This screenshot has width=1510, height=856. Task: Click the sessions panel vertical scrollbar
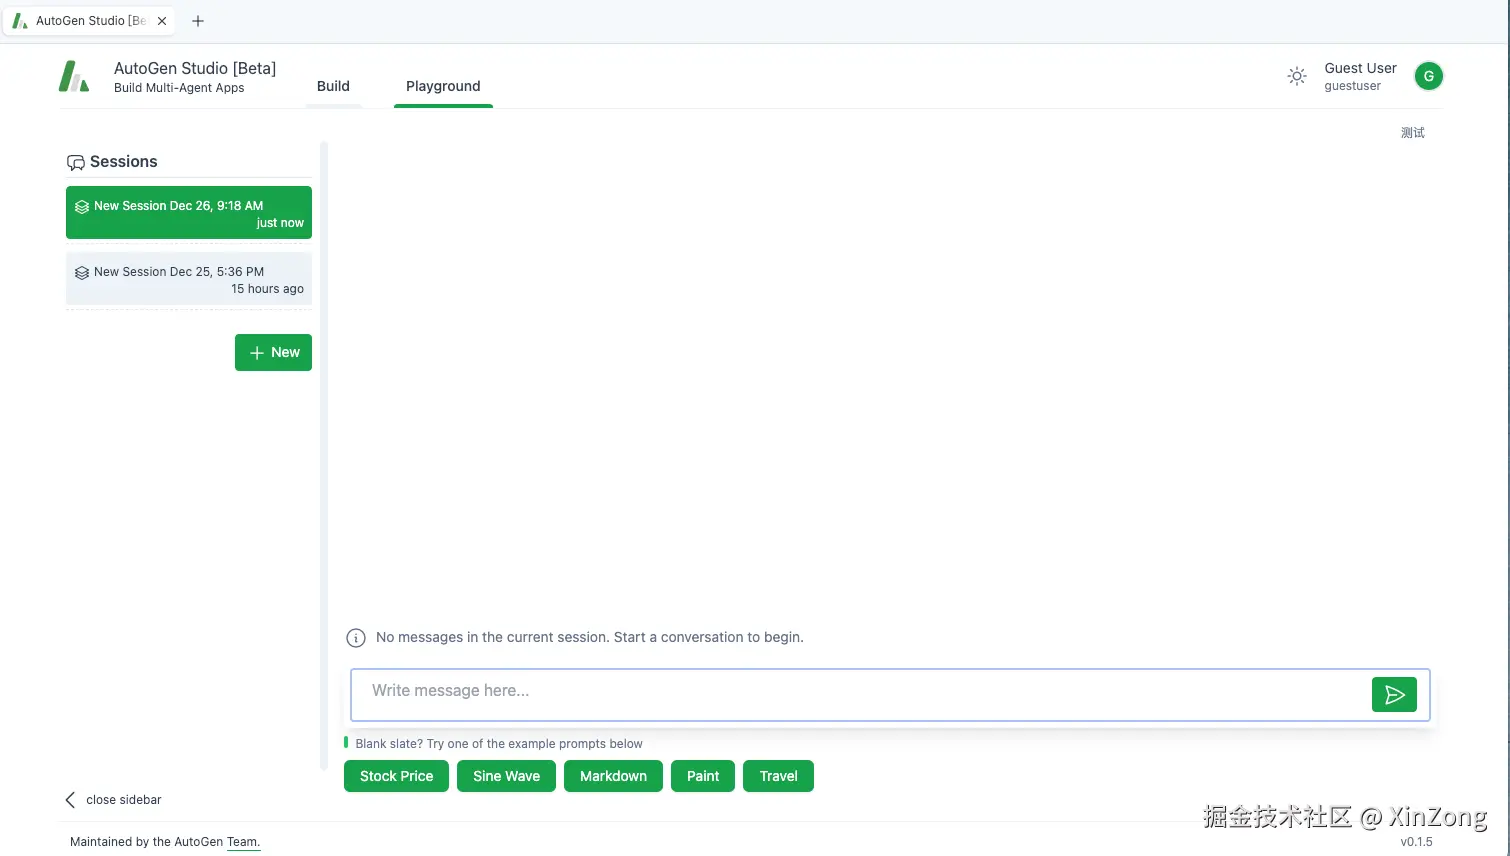pos(324,456)
